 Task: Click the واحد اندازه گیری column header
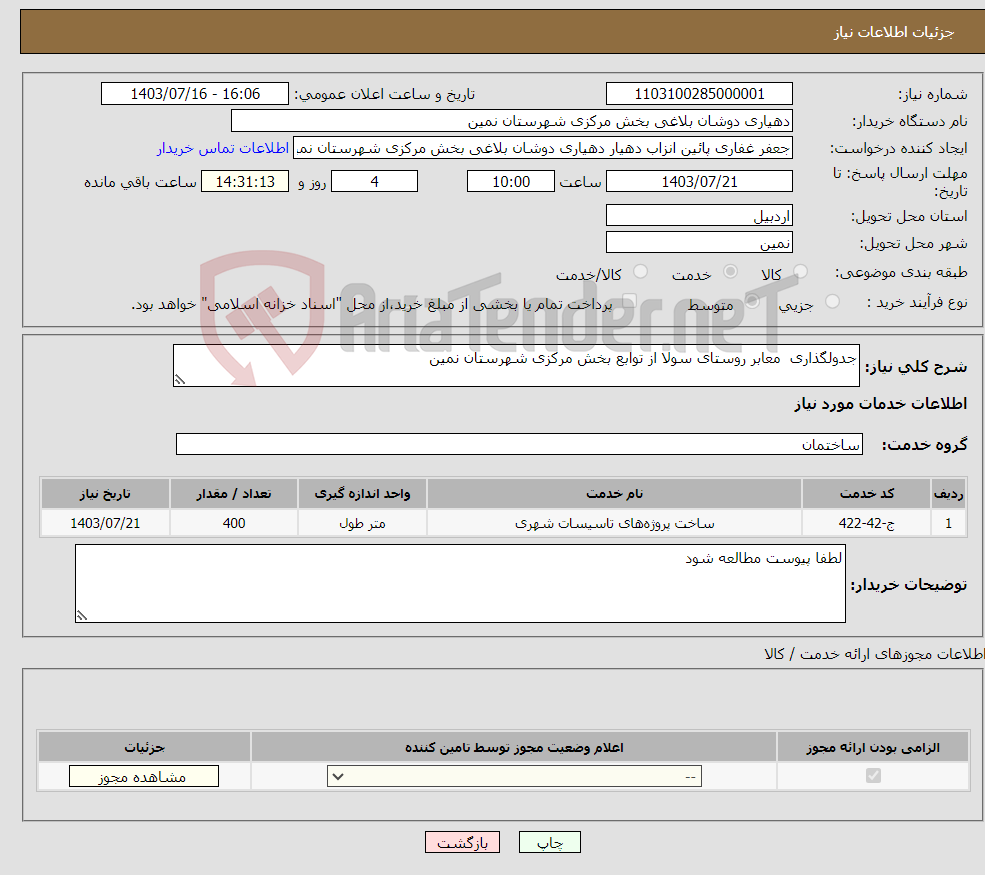[362, 494]
